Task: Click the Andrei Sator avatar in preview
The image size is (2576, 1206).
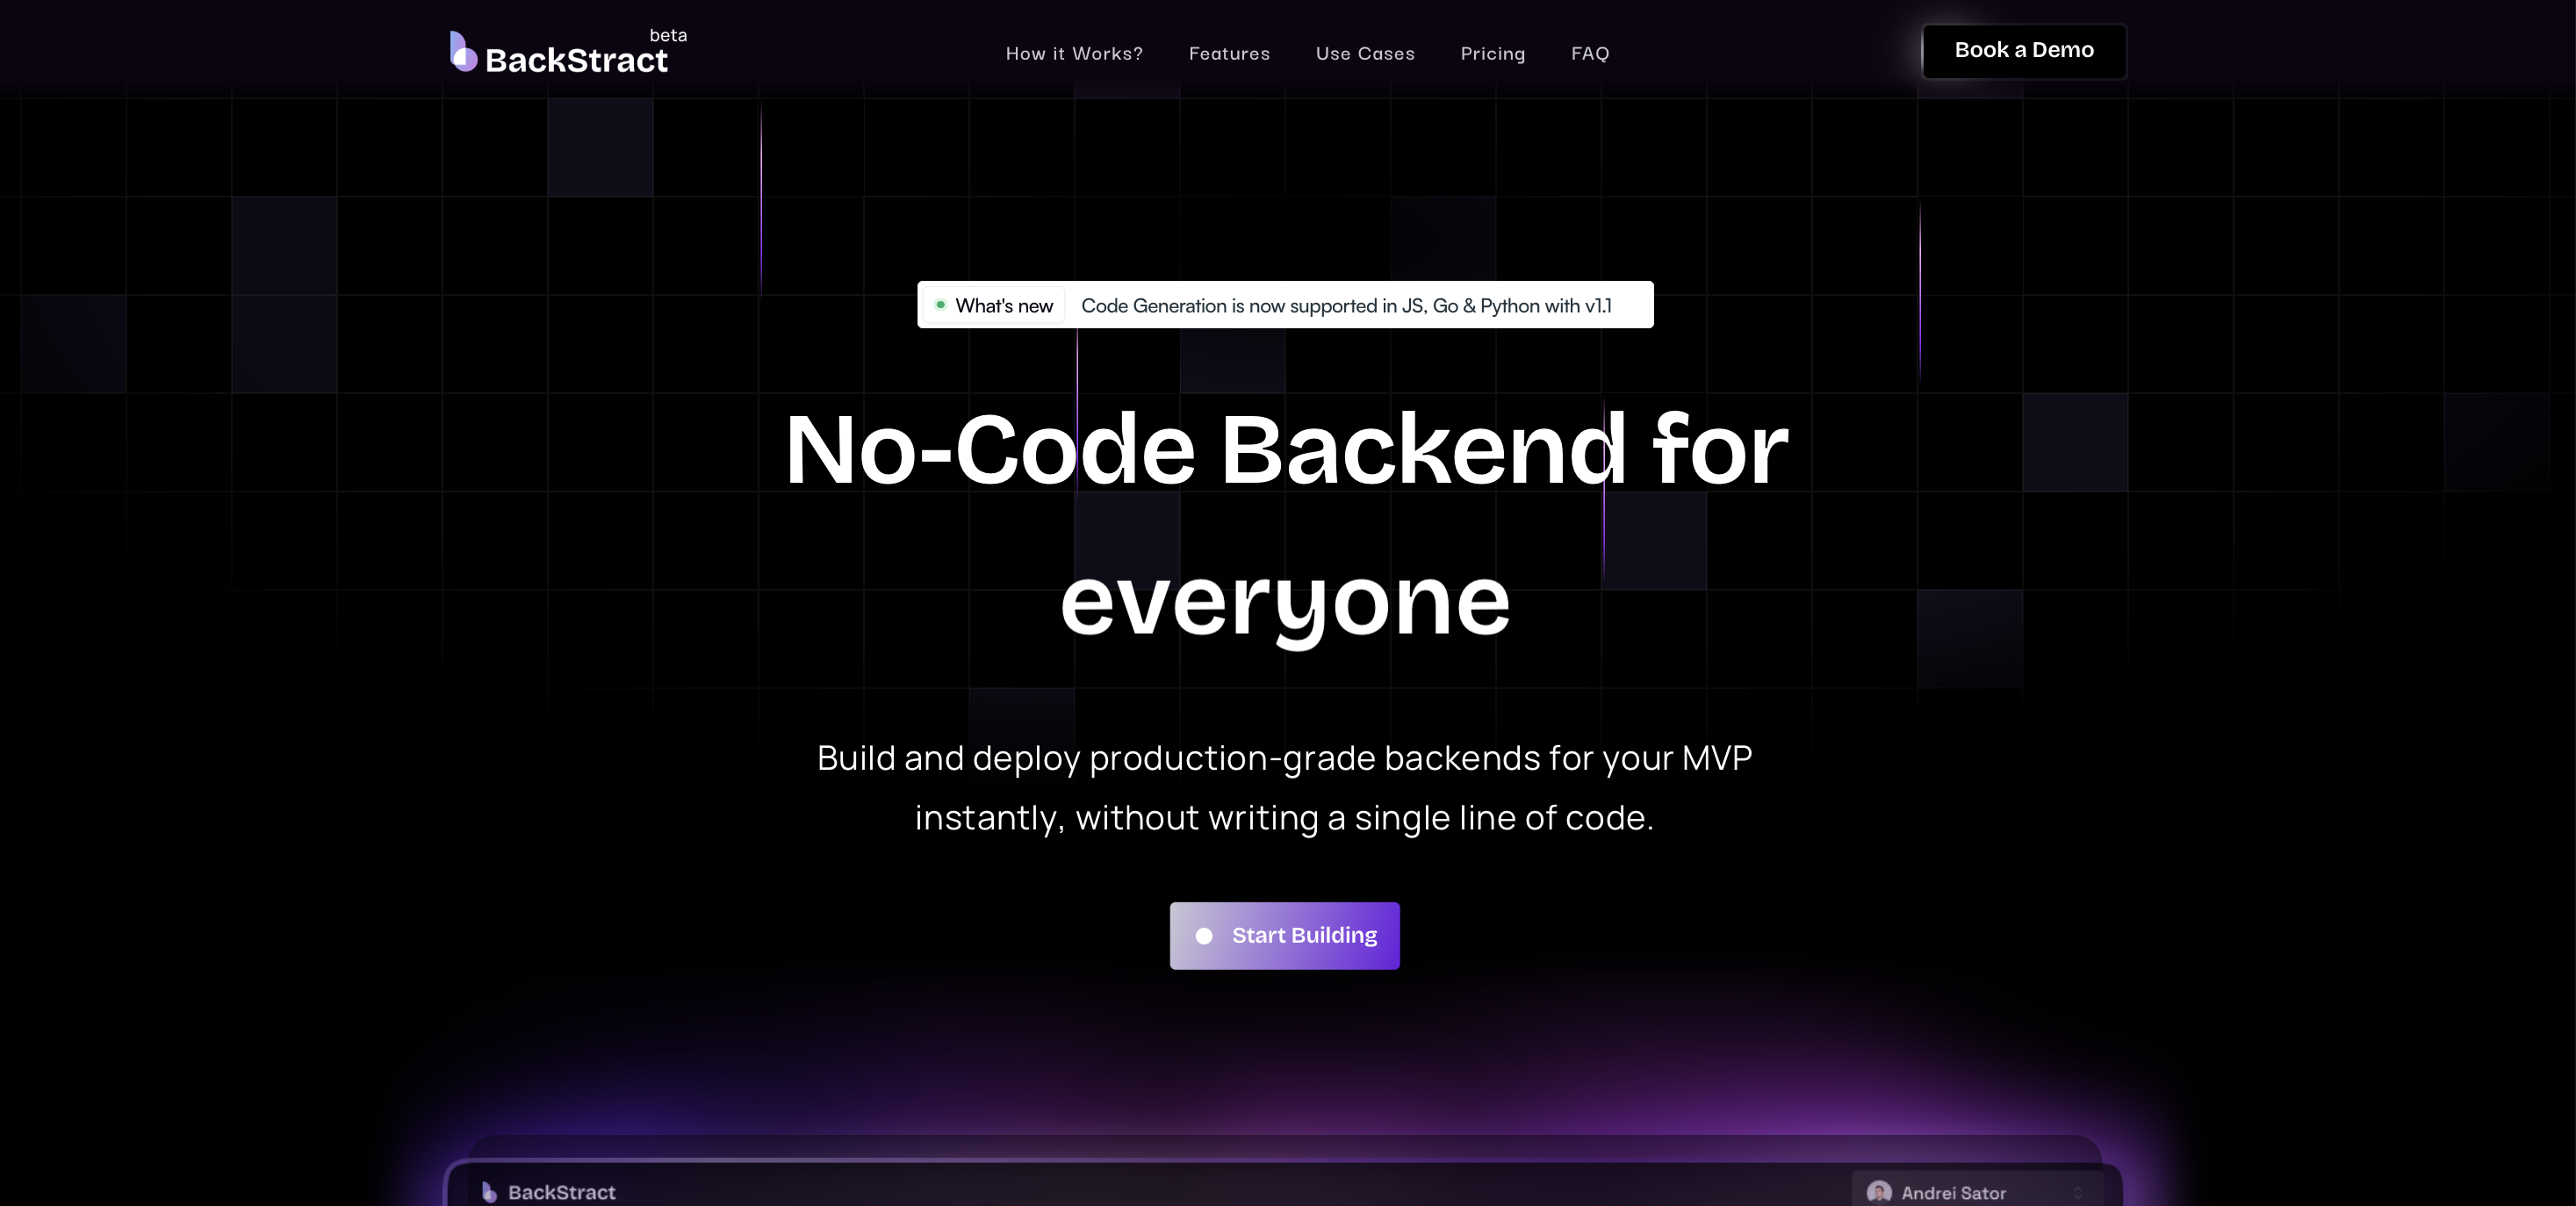Action: click(x=1878, y=1193)
